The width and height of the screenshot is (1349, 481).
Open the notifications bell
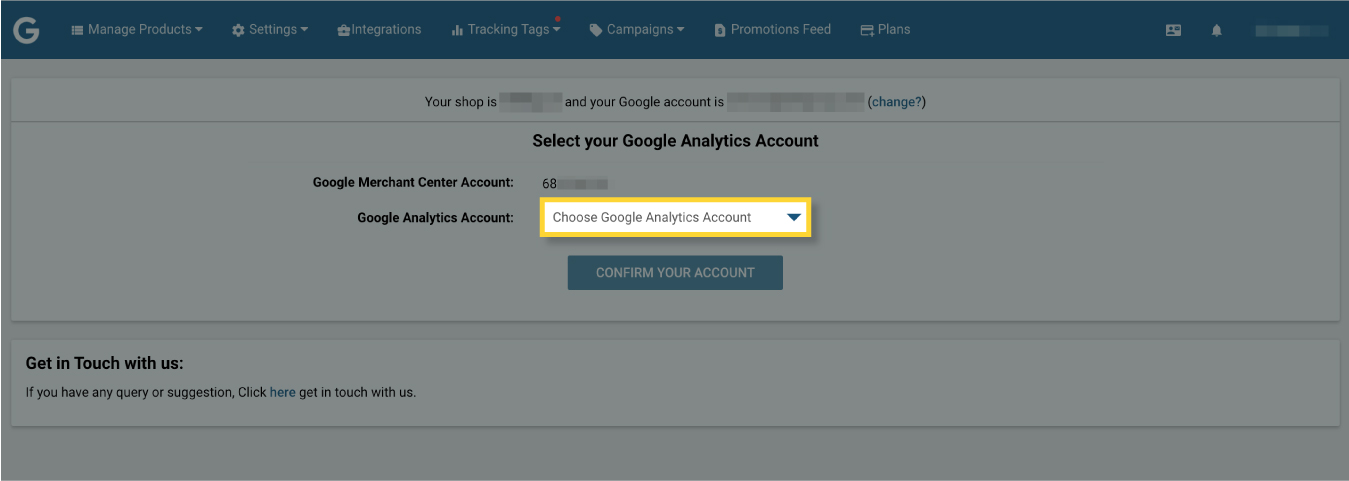coord(1217,30)
